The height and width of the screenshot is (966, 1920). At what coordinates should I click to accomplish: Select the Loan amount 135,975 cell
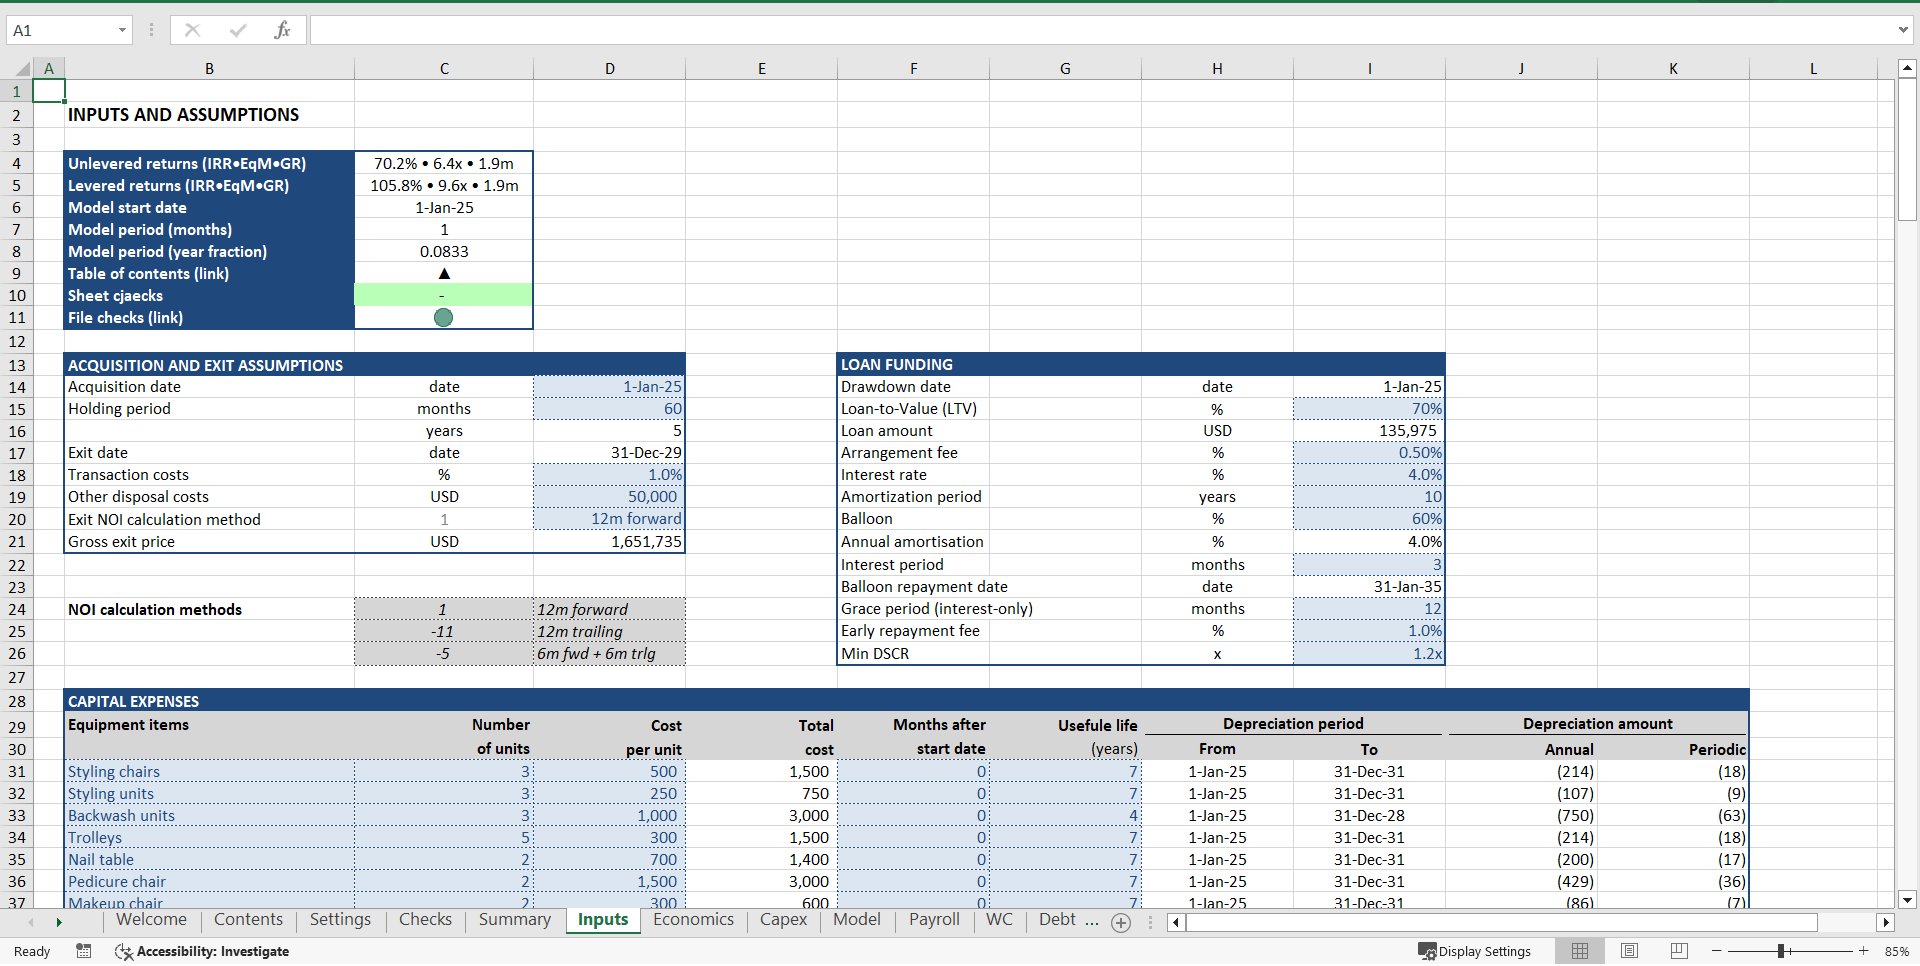pyautogui.click(x=1369, y=431)
